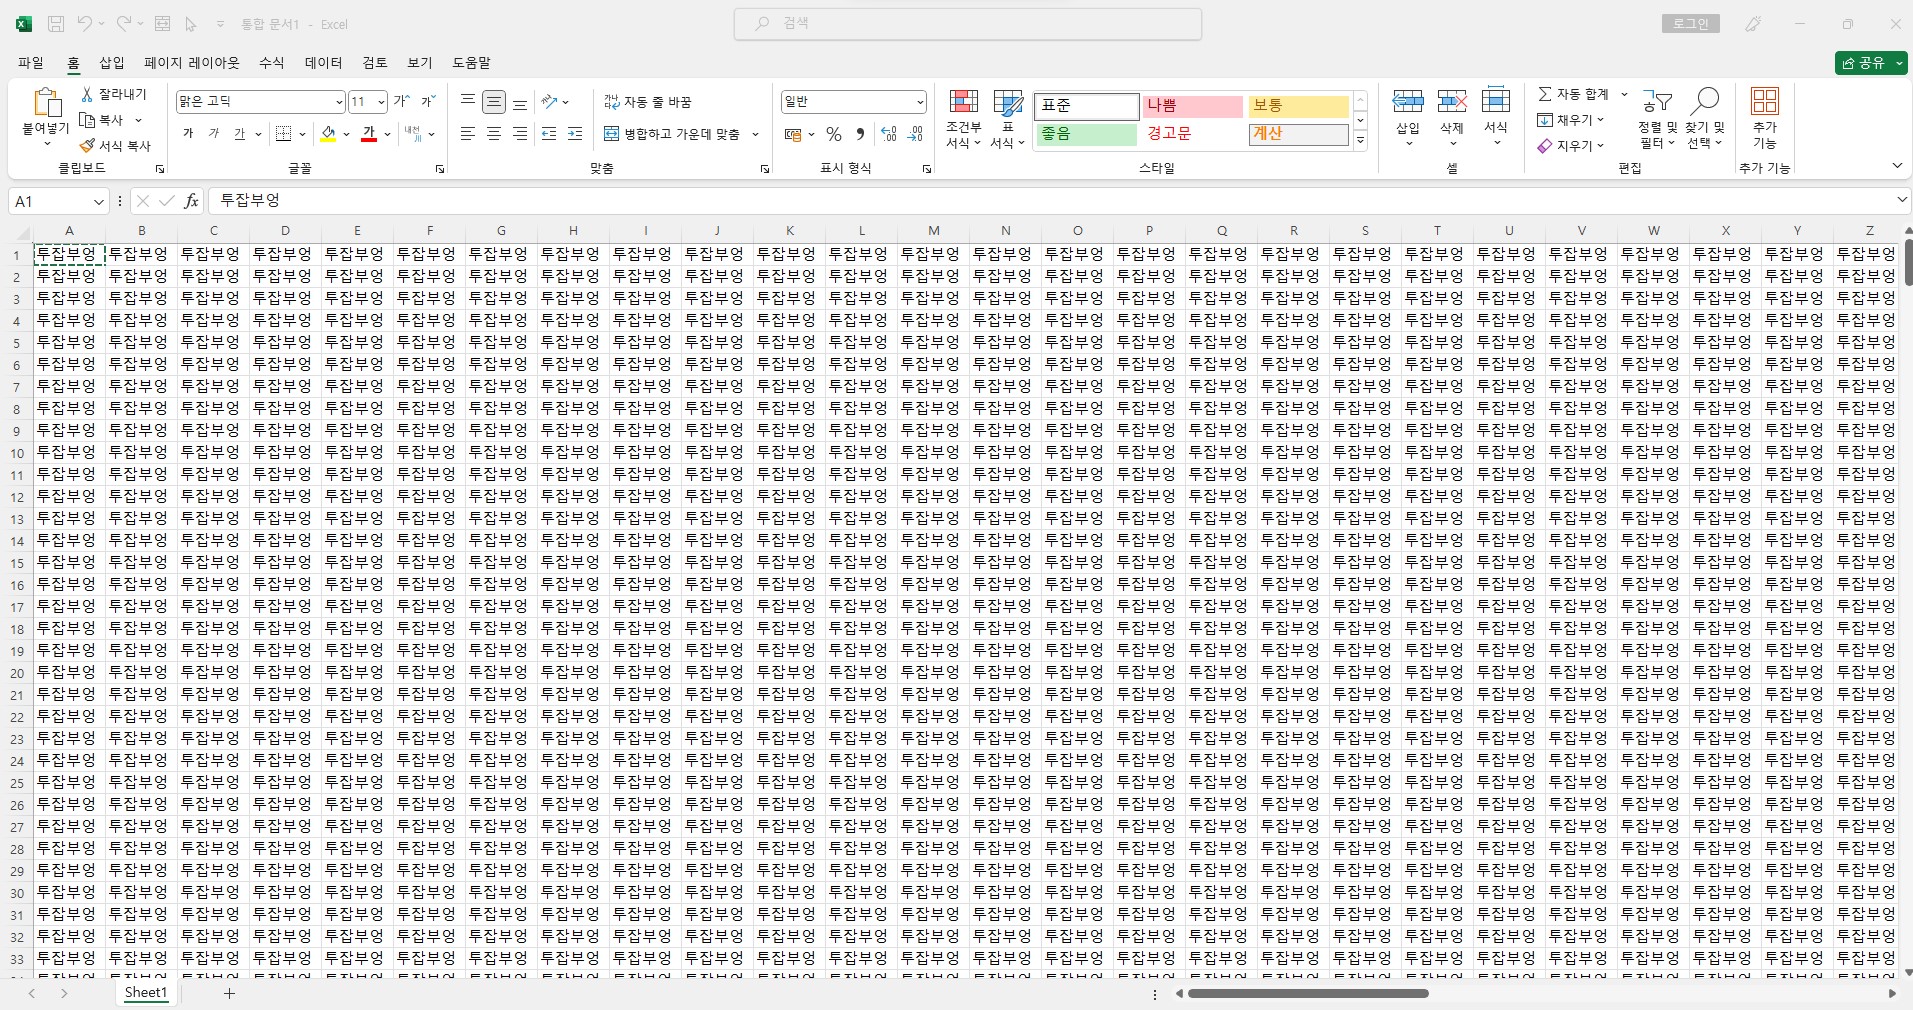Increase decimal places icon

click(x=889, y=134)
